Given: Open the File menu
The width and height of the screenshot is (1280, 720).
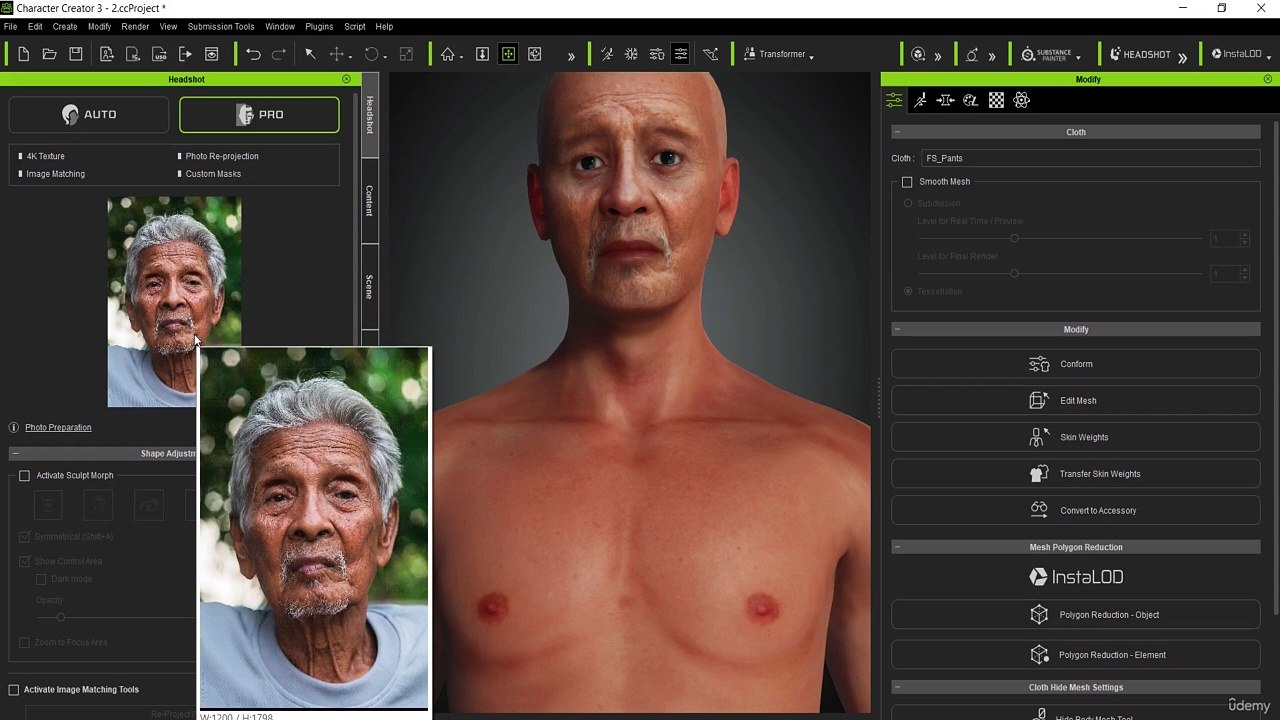Looking at the screenshot, I should pos(10,27).
